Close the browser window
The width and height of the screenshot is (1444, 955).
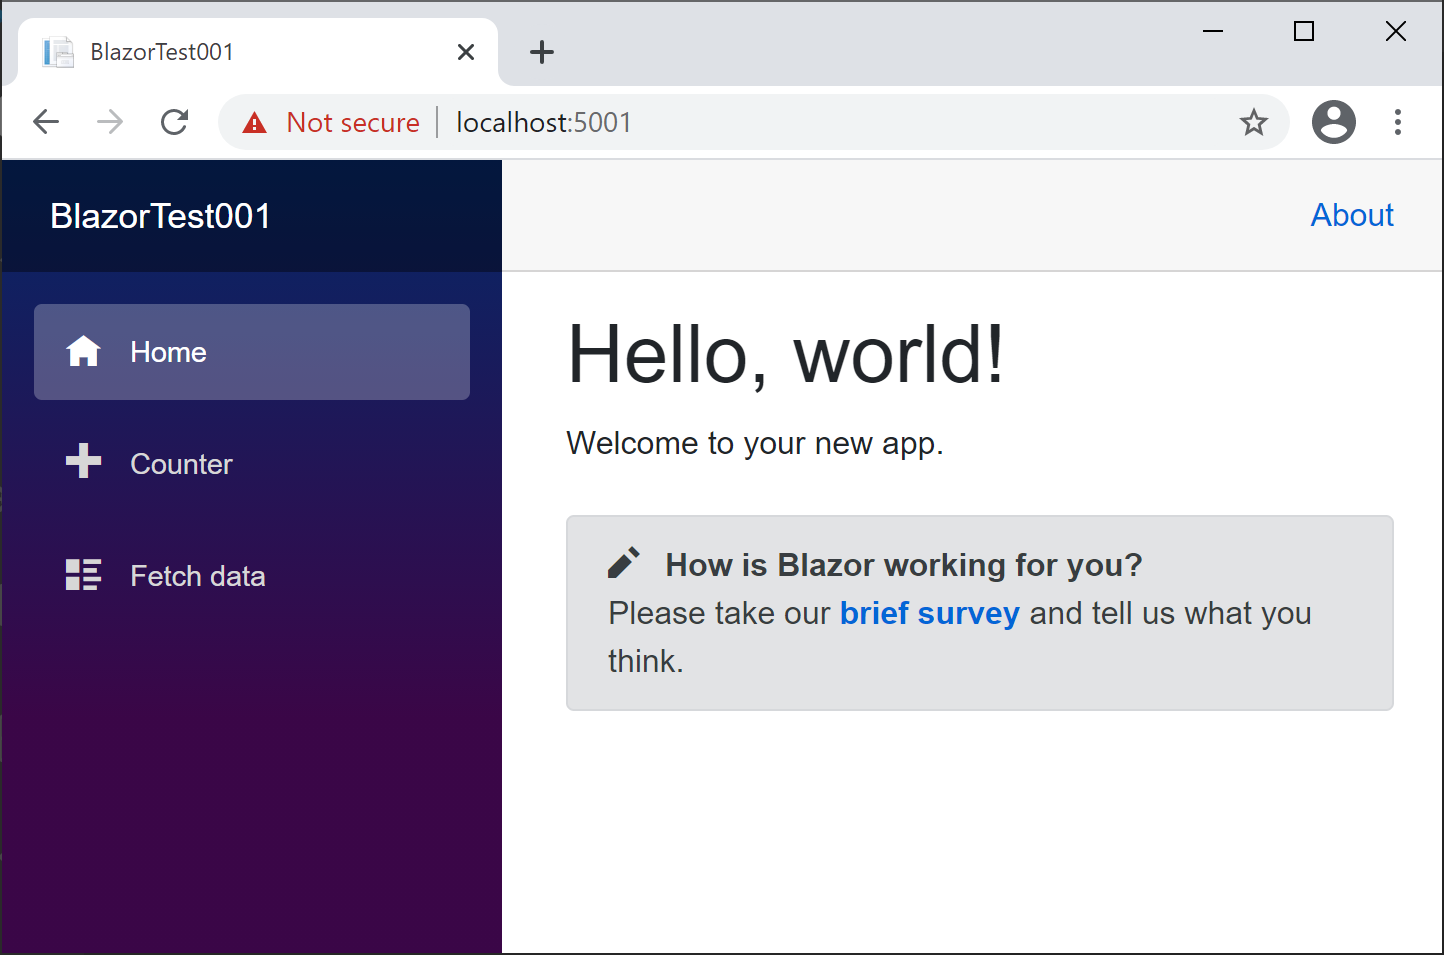click(1396, 31)
